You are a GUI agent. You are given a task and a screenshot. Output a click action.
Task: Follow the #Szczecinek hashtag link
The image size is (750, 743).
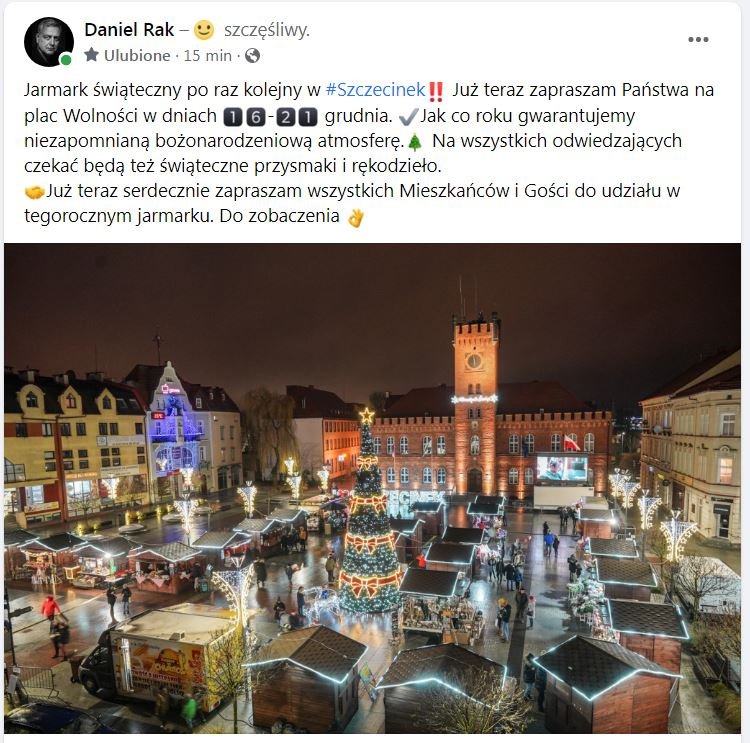375,89
